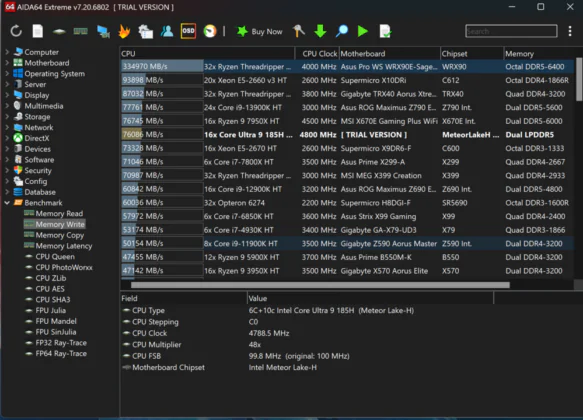Expand the Multimedia tree node

point(7,106)
